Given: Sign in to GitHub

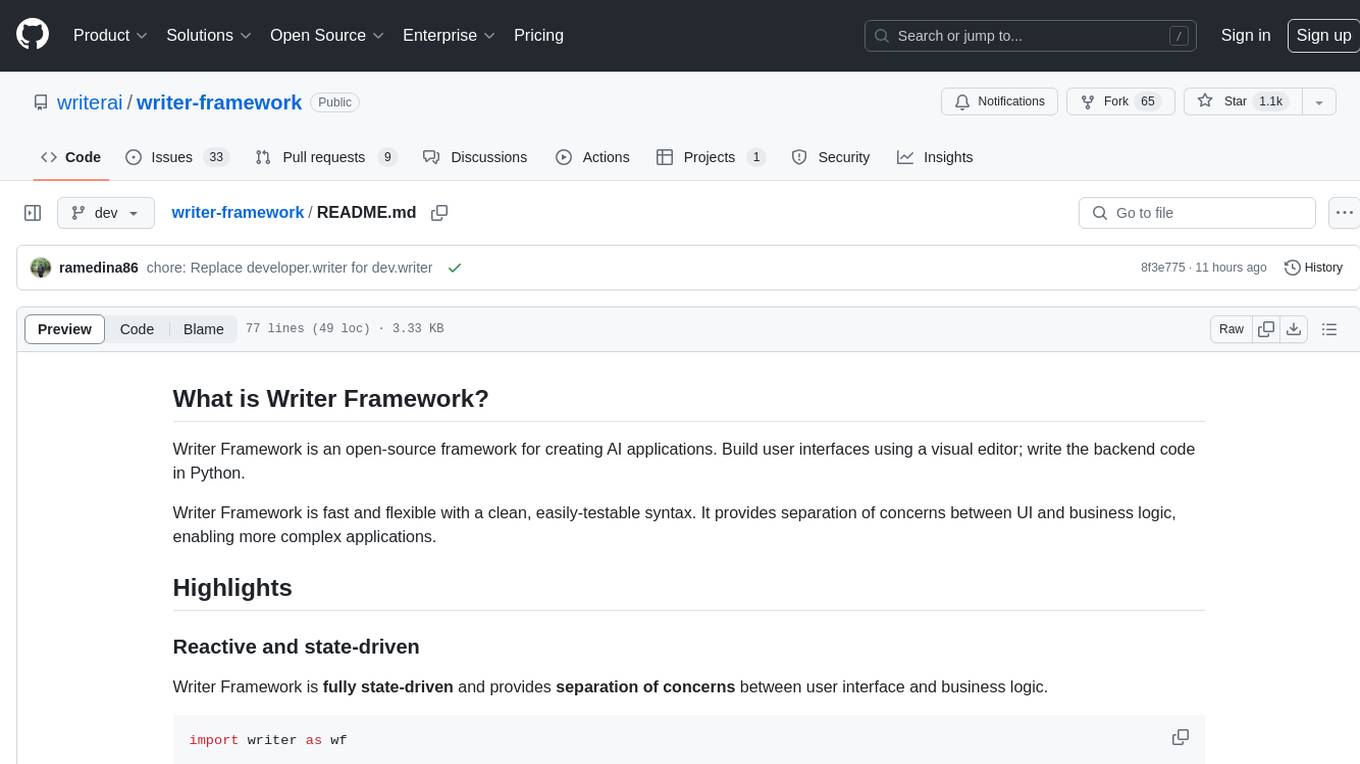Looking at the screenshot, I should point(1245,35).
